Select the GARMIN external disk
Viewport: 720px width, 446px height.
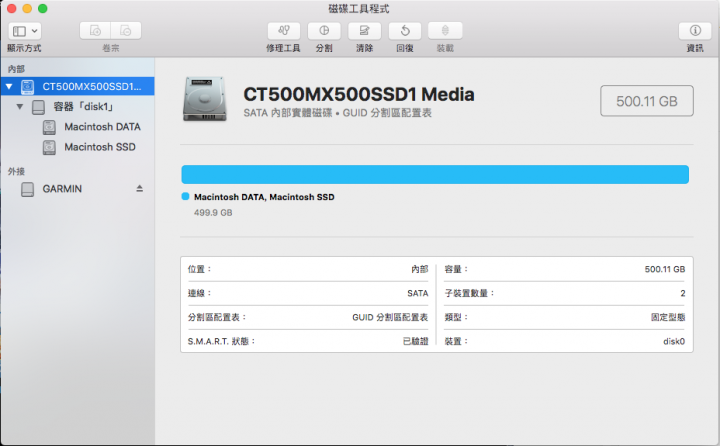tap(78, 189)
